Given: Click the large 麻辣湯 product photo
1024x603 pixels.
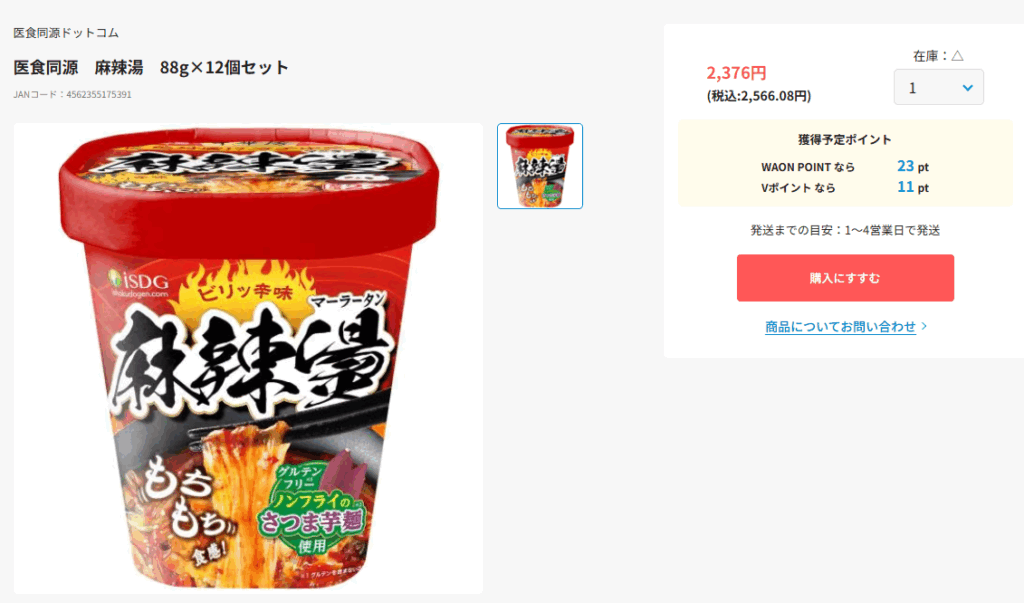Looking at the screenshot, I should coord(248,358).
